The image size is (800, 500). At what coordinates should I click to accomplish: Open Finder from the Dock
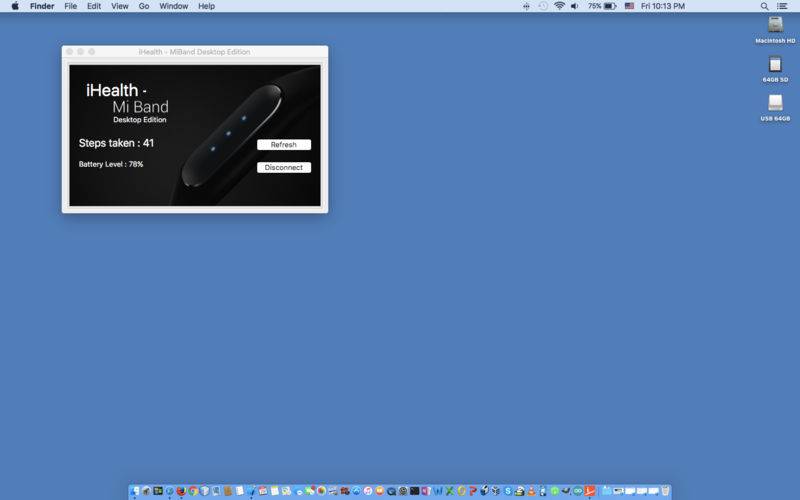click(135, 491)
